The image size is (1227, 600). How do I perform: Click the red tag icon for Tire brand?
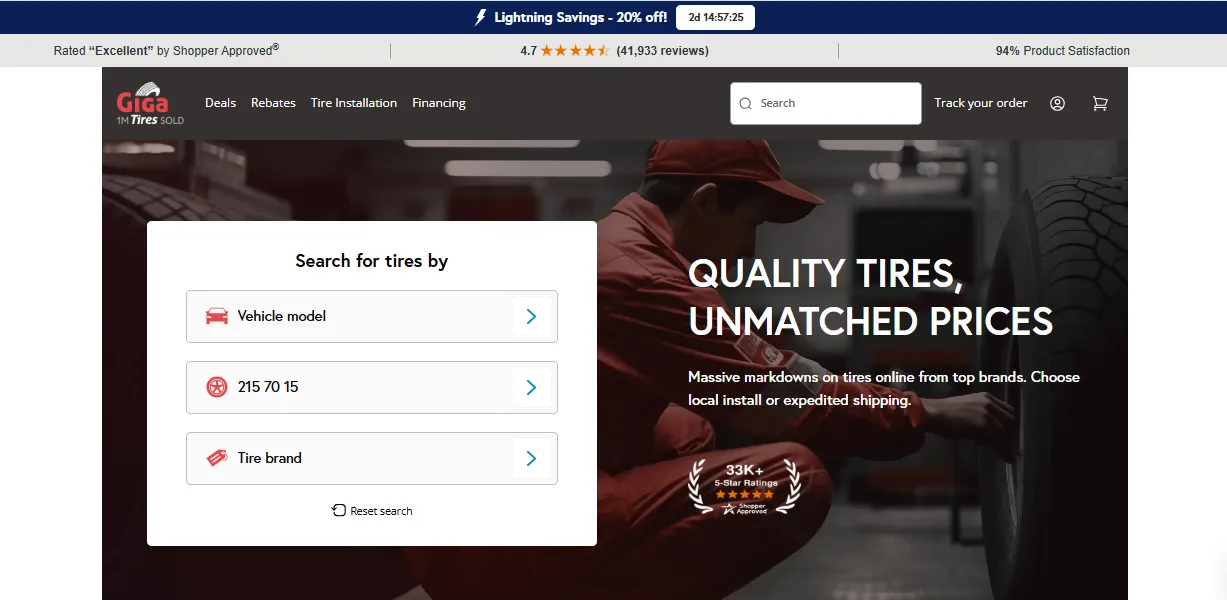click(x=217, y=458)
